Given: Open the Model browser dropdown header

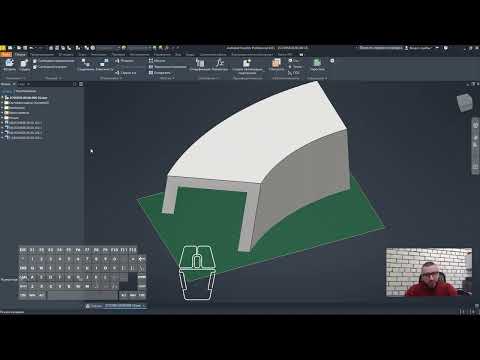Looking at the screenshot, I should coord(8,84).
